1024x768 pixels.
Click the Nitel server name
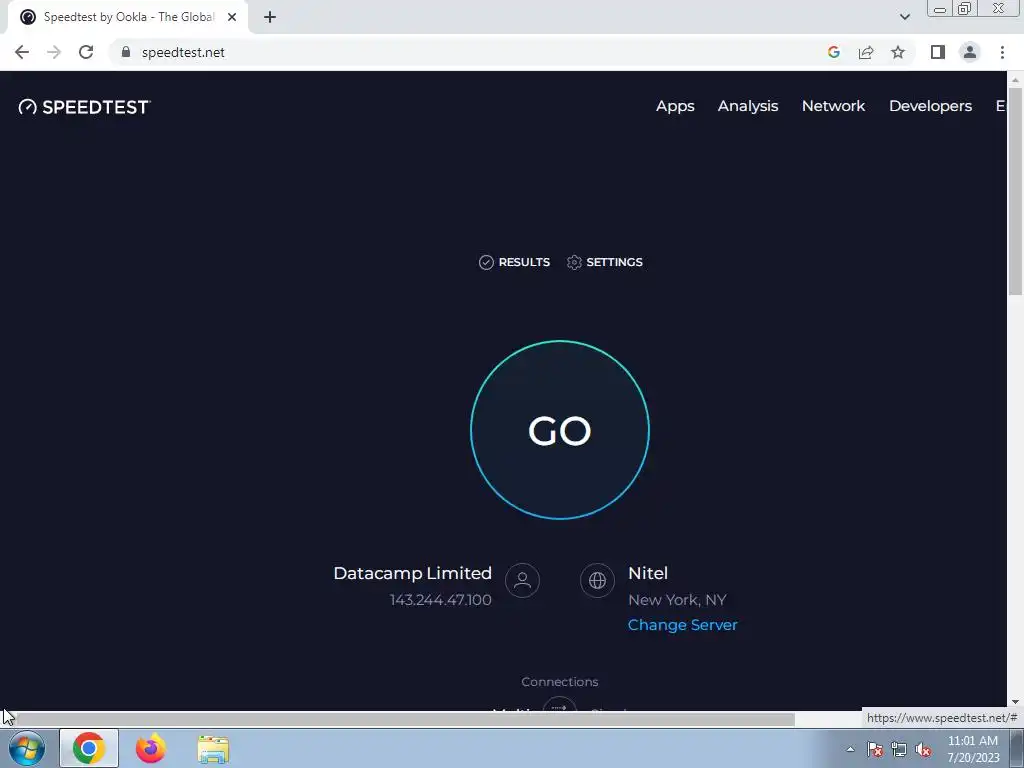(648, 573)
